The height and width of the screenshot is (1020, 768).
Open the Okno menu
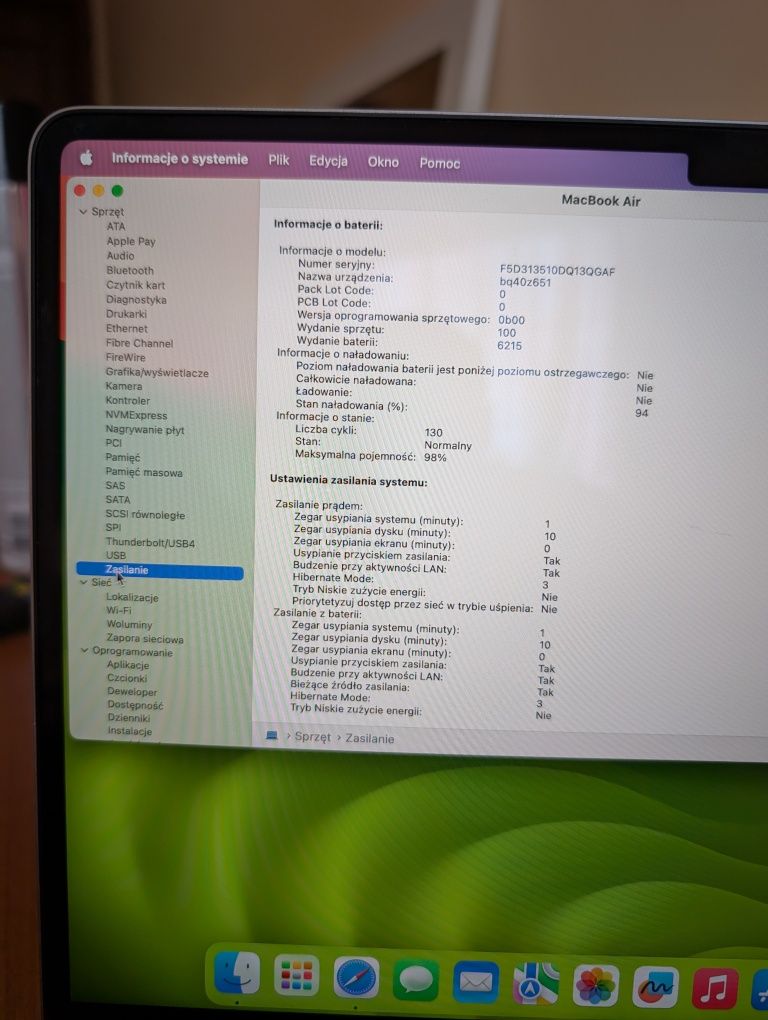tap(383, 162)
